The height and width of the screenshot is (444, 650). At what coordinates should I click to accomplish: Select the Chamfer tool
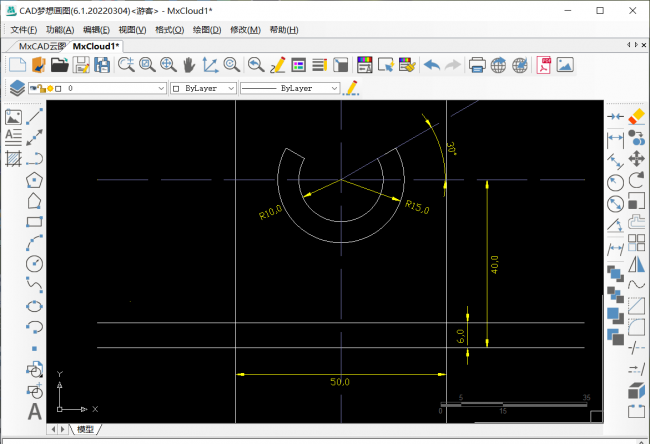636,306
